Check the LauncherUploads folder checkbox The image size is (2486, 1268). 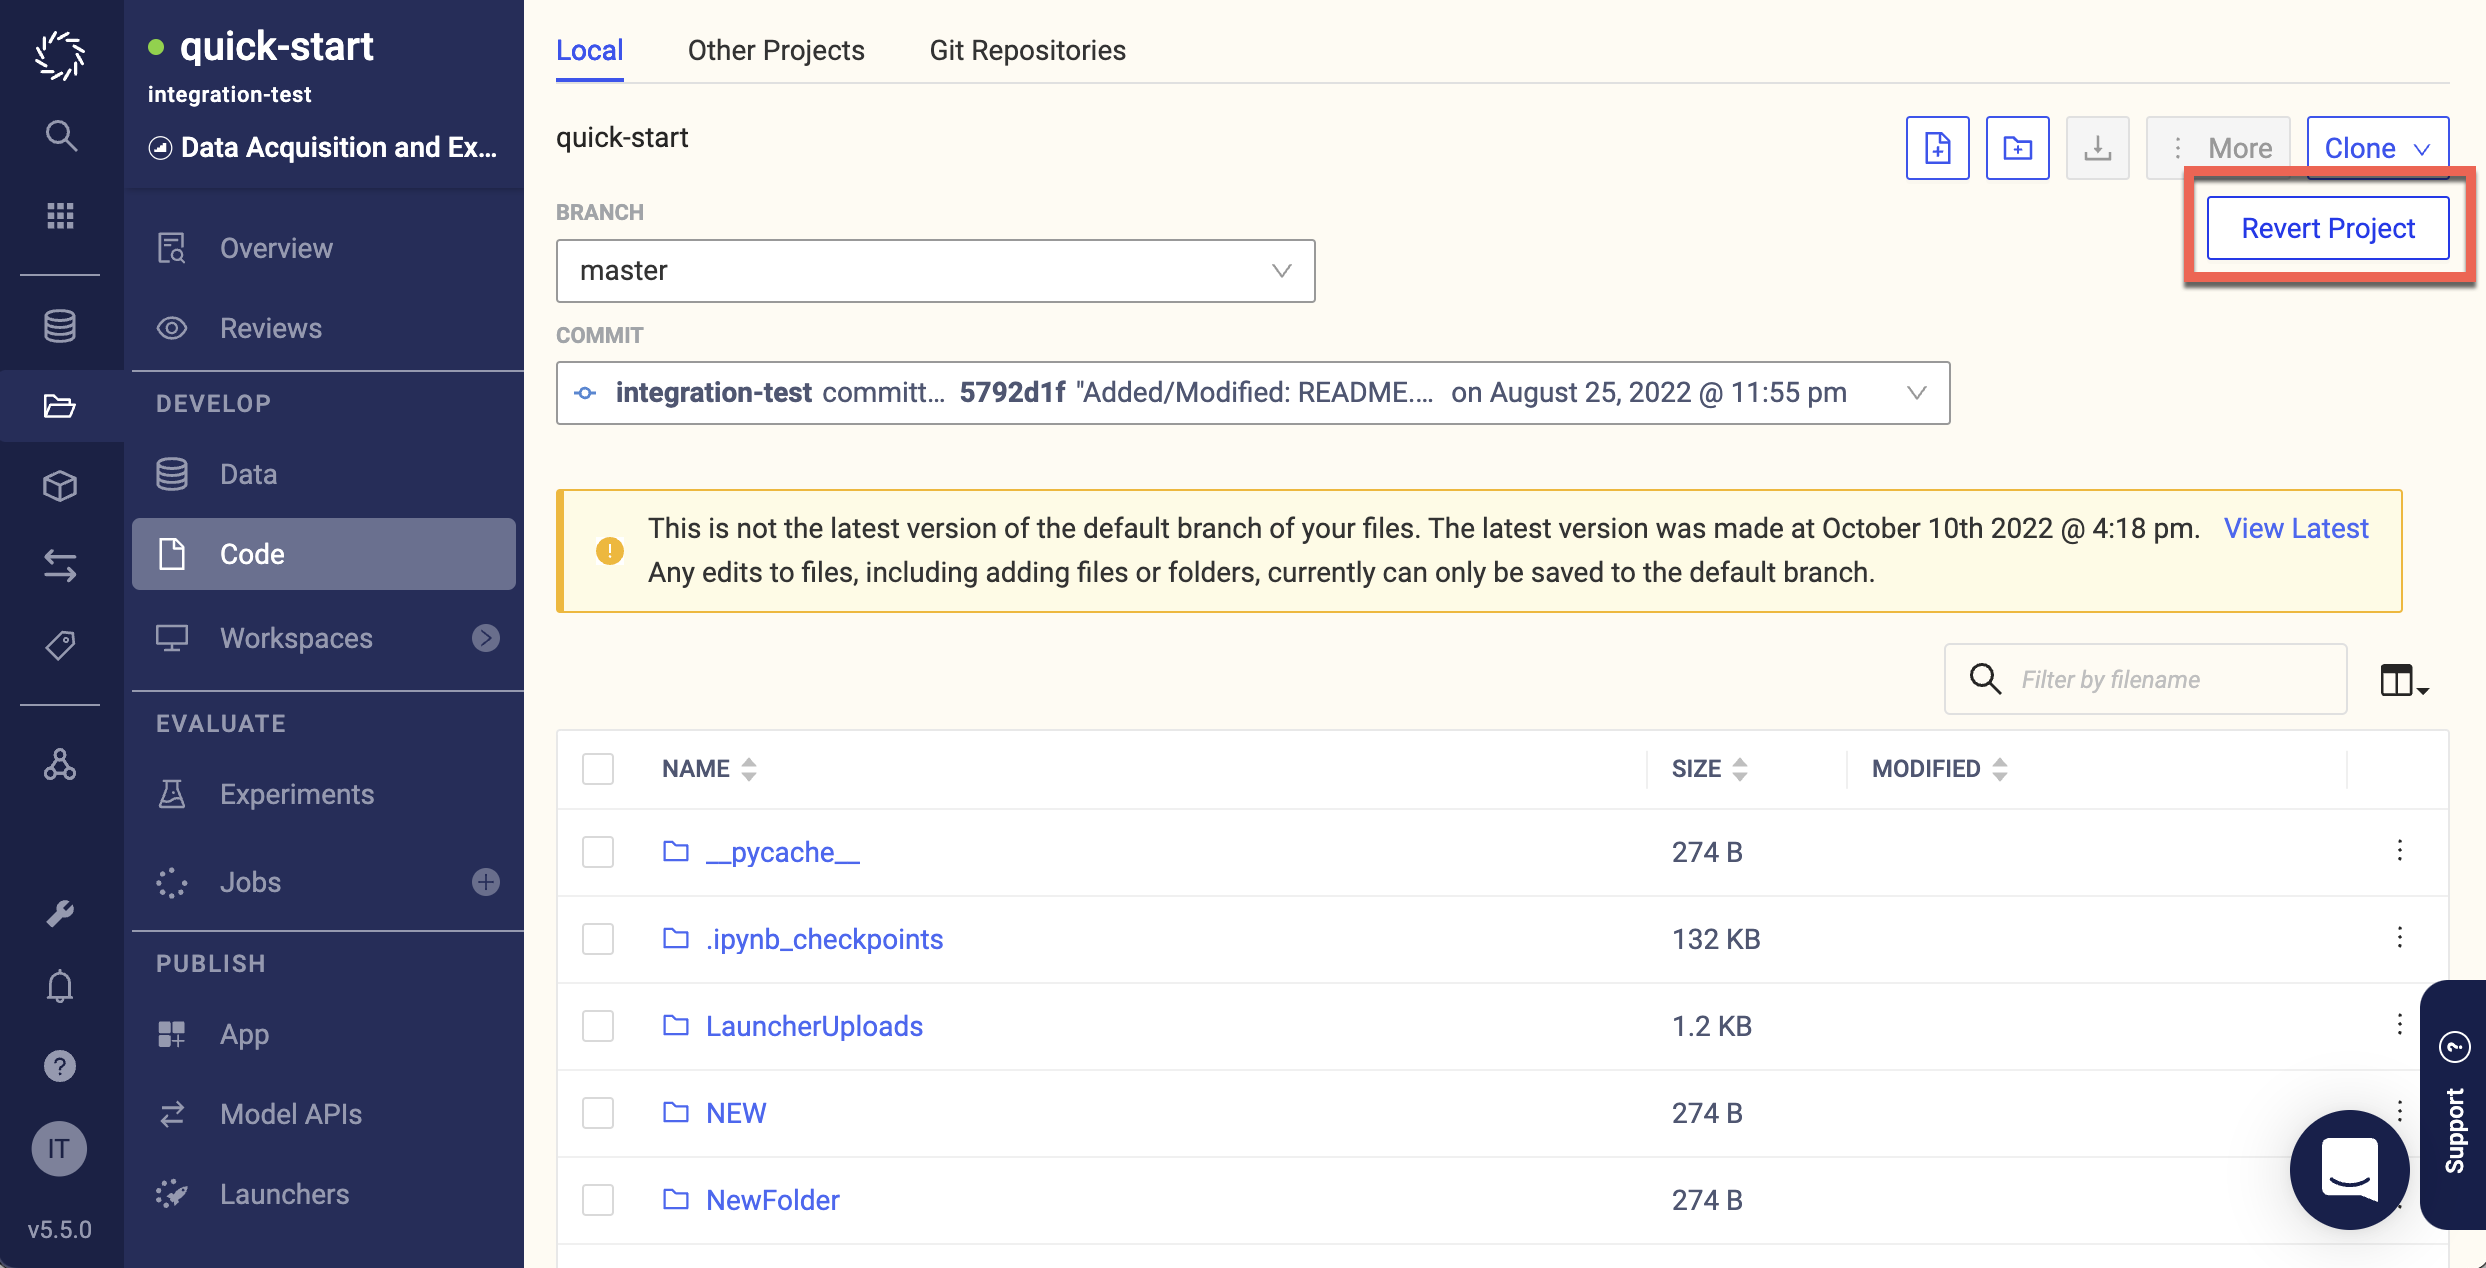pos(598,1026)
